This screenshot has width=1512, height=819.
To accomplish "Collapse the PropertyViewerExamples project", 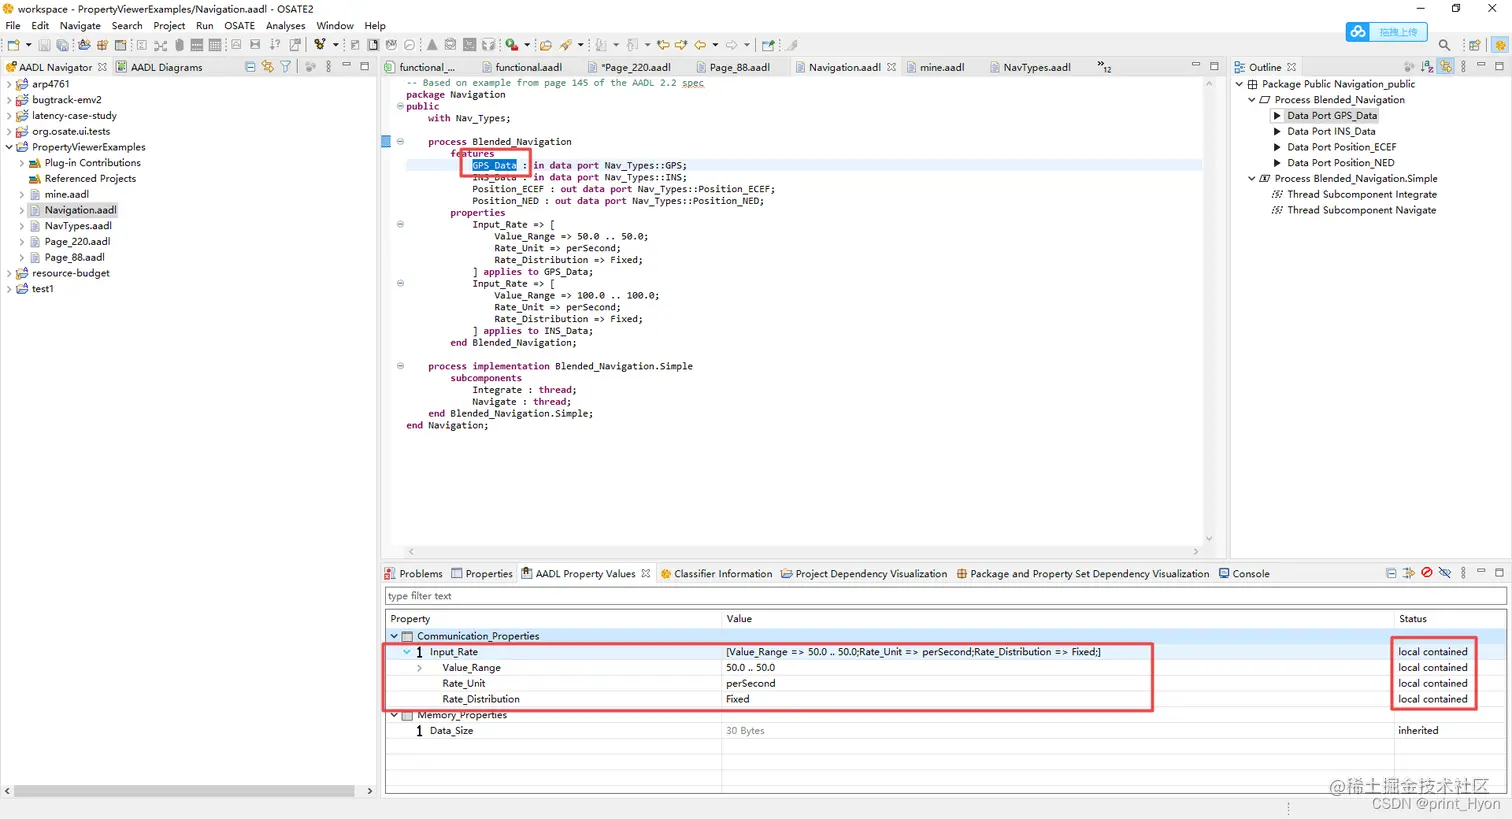I will [9, 147].
